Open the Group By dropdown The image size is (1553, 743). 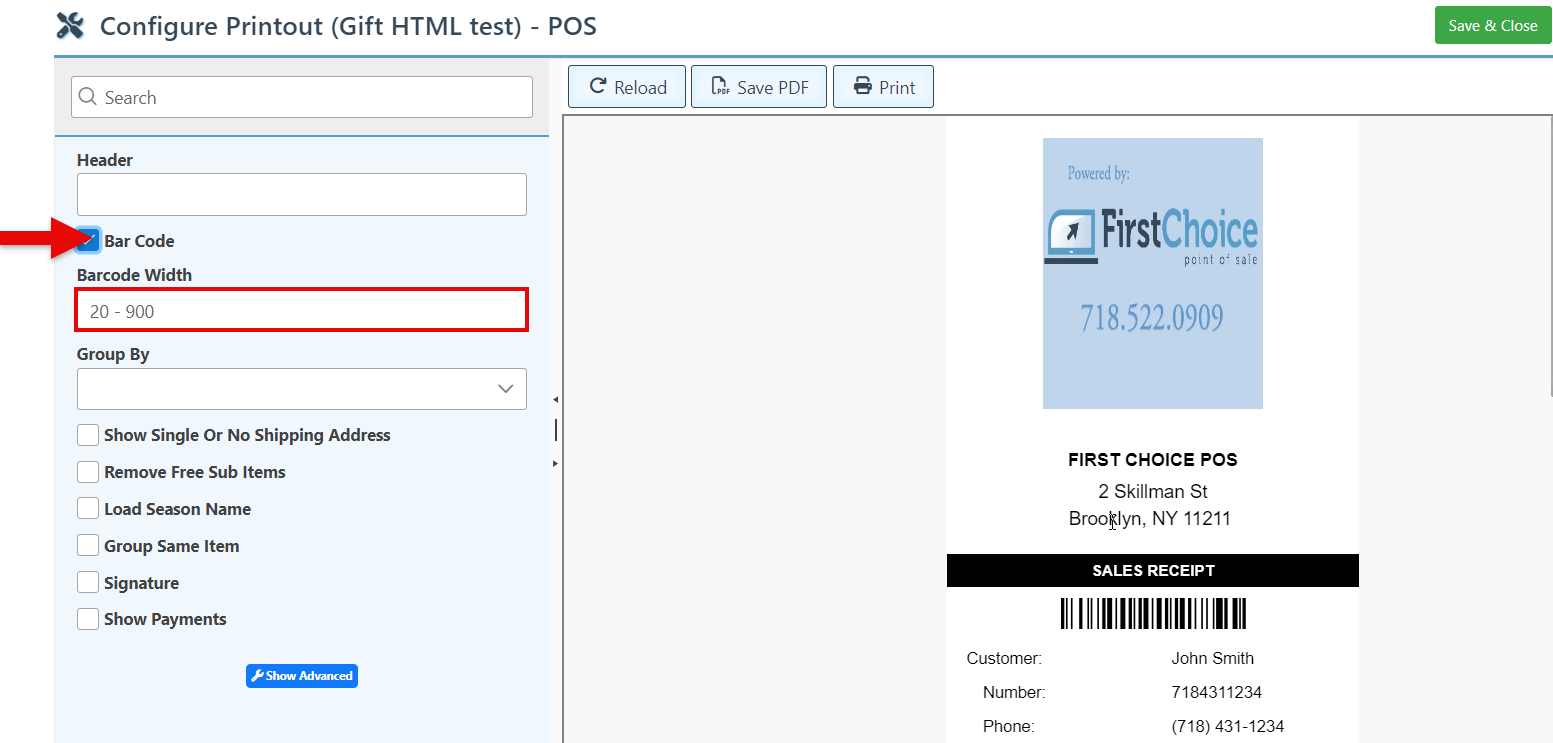tap(301, 389)
